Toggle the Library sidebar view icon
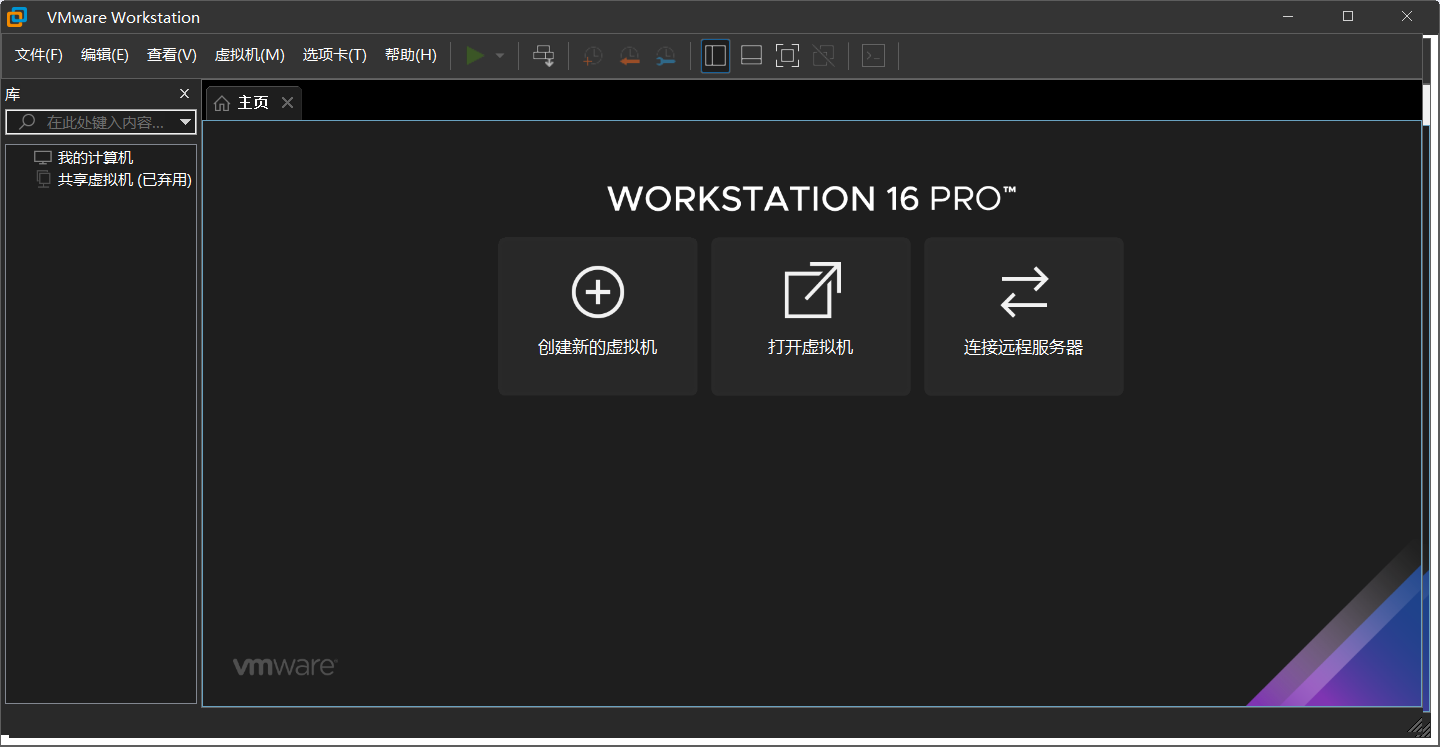 (x=715, y=56)
